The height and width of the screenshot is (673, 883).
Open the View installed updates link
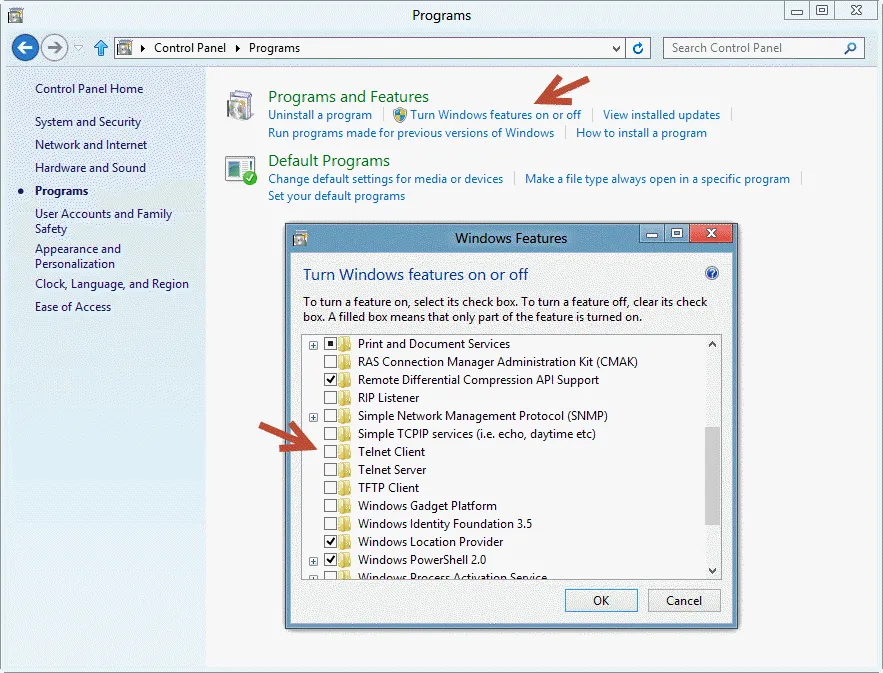660,114
